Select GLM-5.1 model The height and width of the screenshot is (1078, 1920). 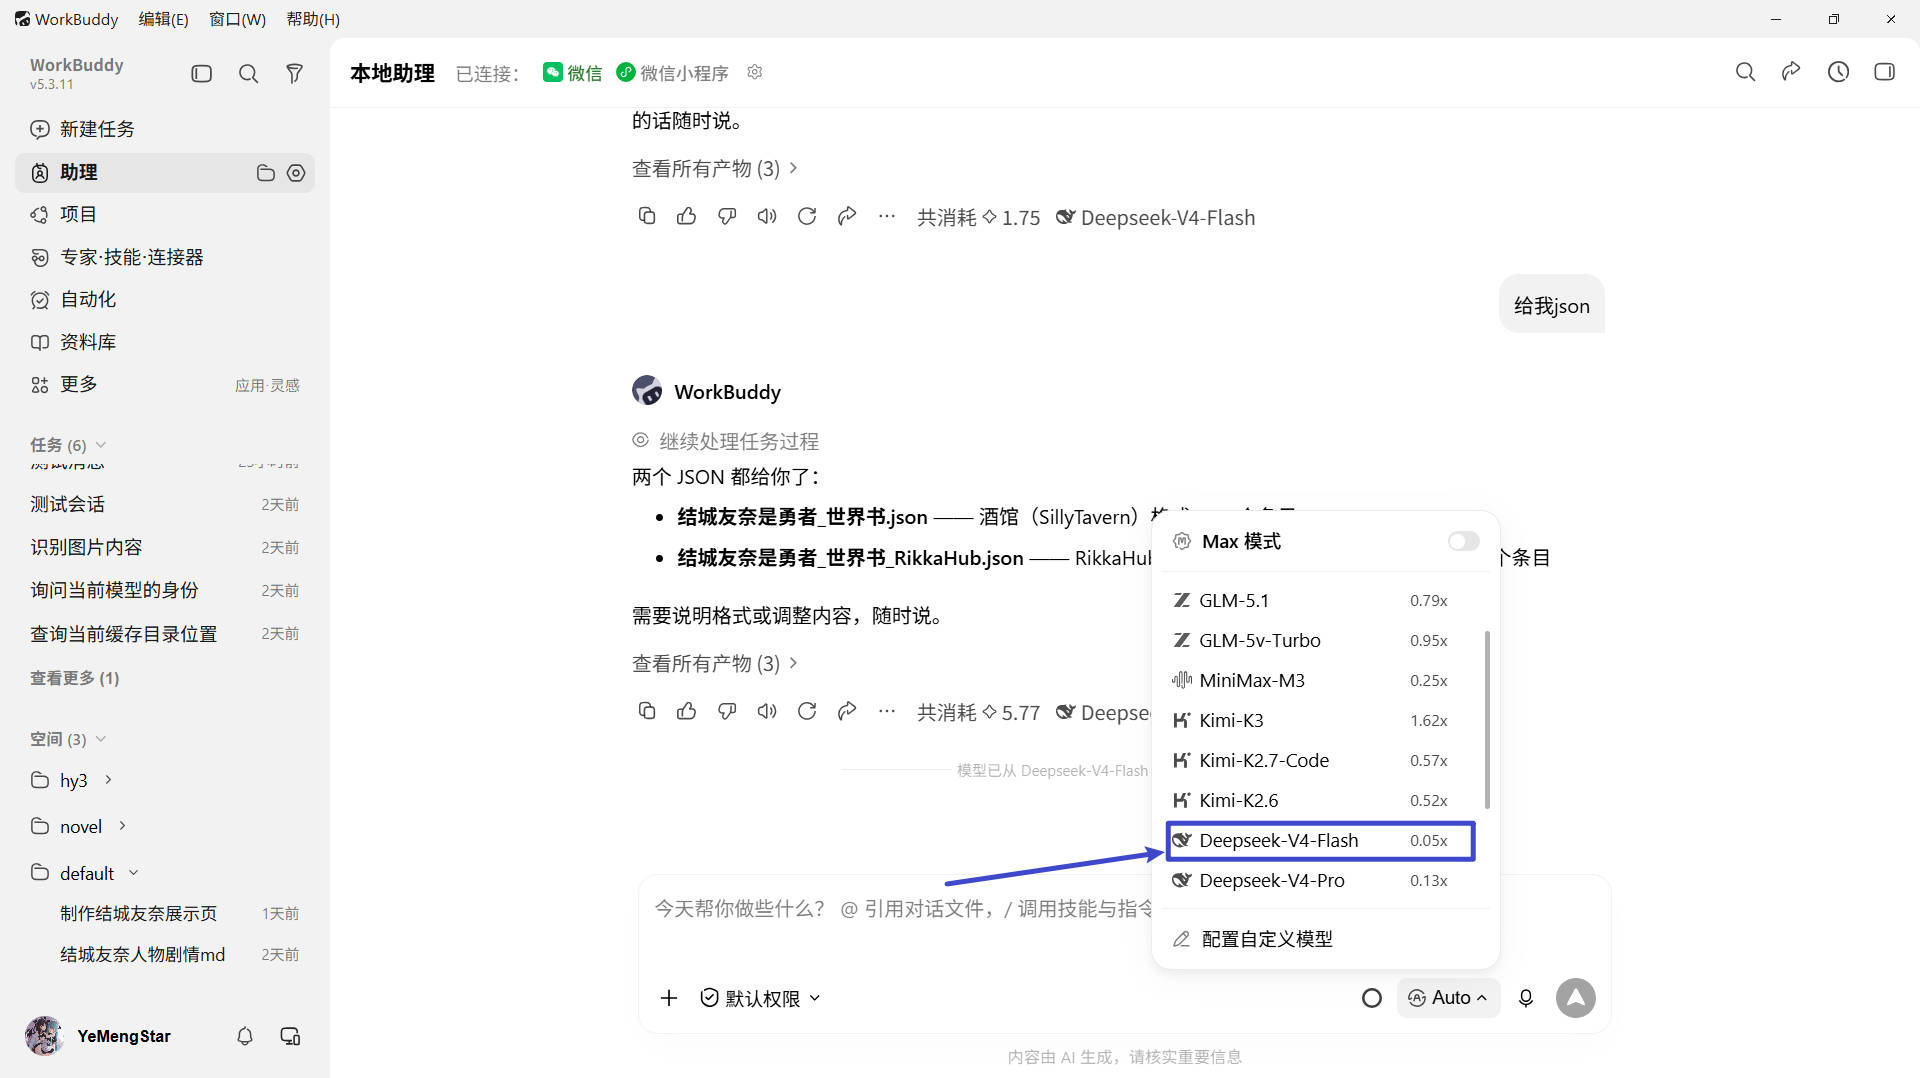(x=1320, y=600)
